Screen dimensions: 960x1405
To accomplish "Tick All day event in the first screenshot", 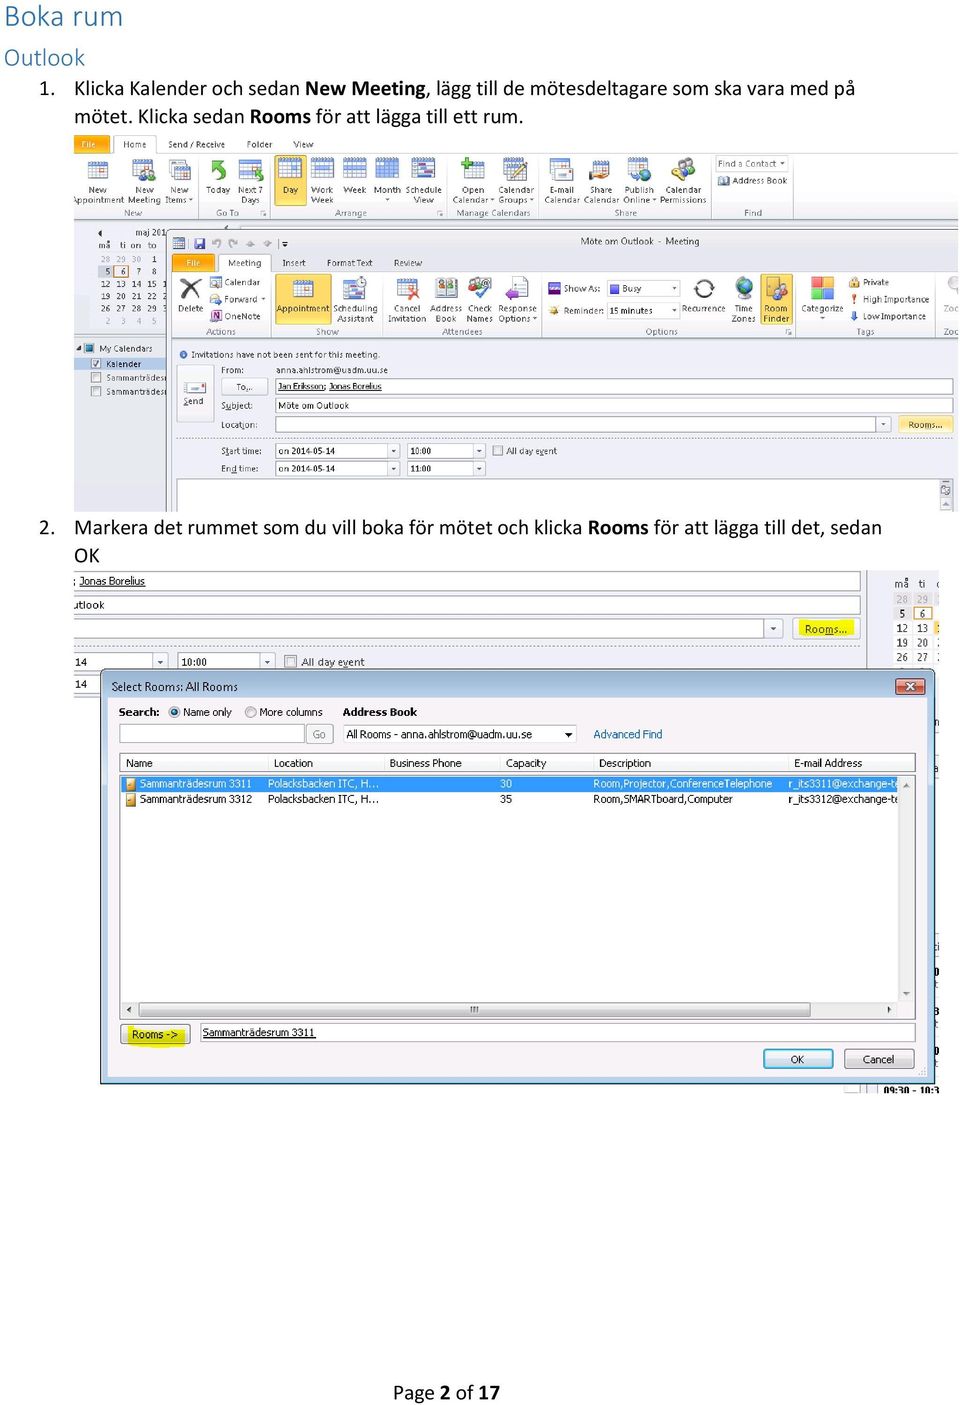I will [498, 451].
